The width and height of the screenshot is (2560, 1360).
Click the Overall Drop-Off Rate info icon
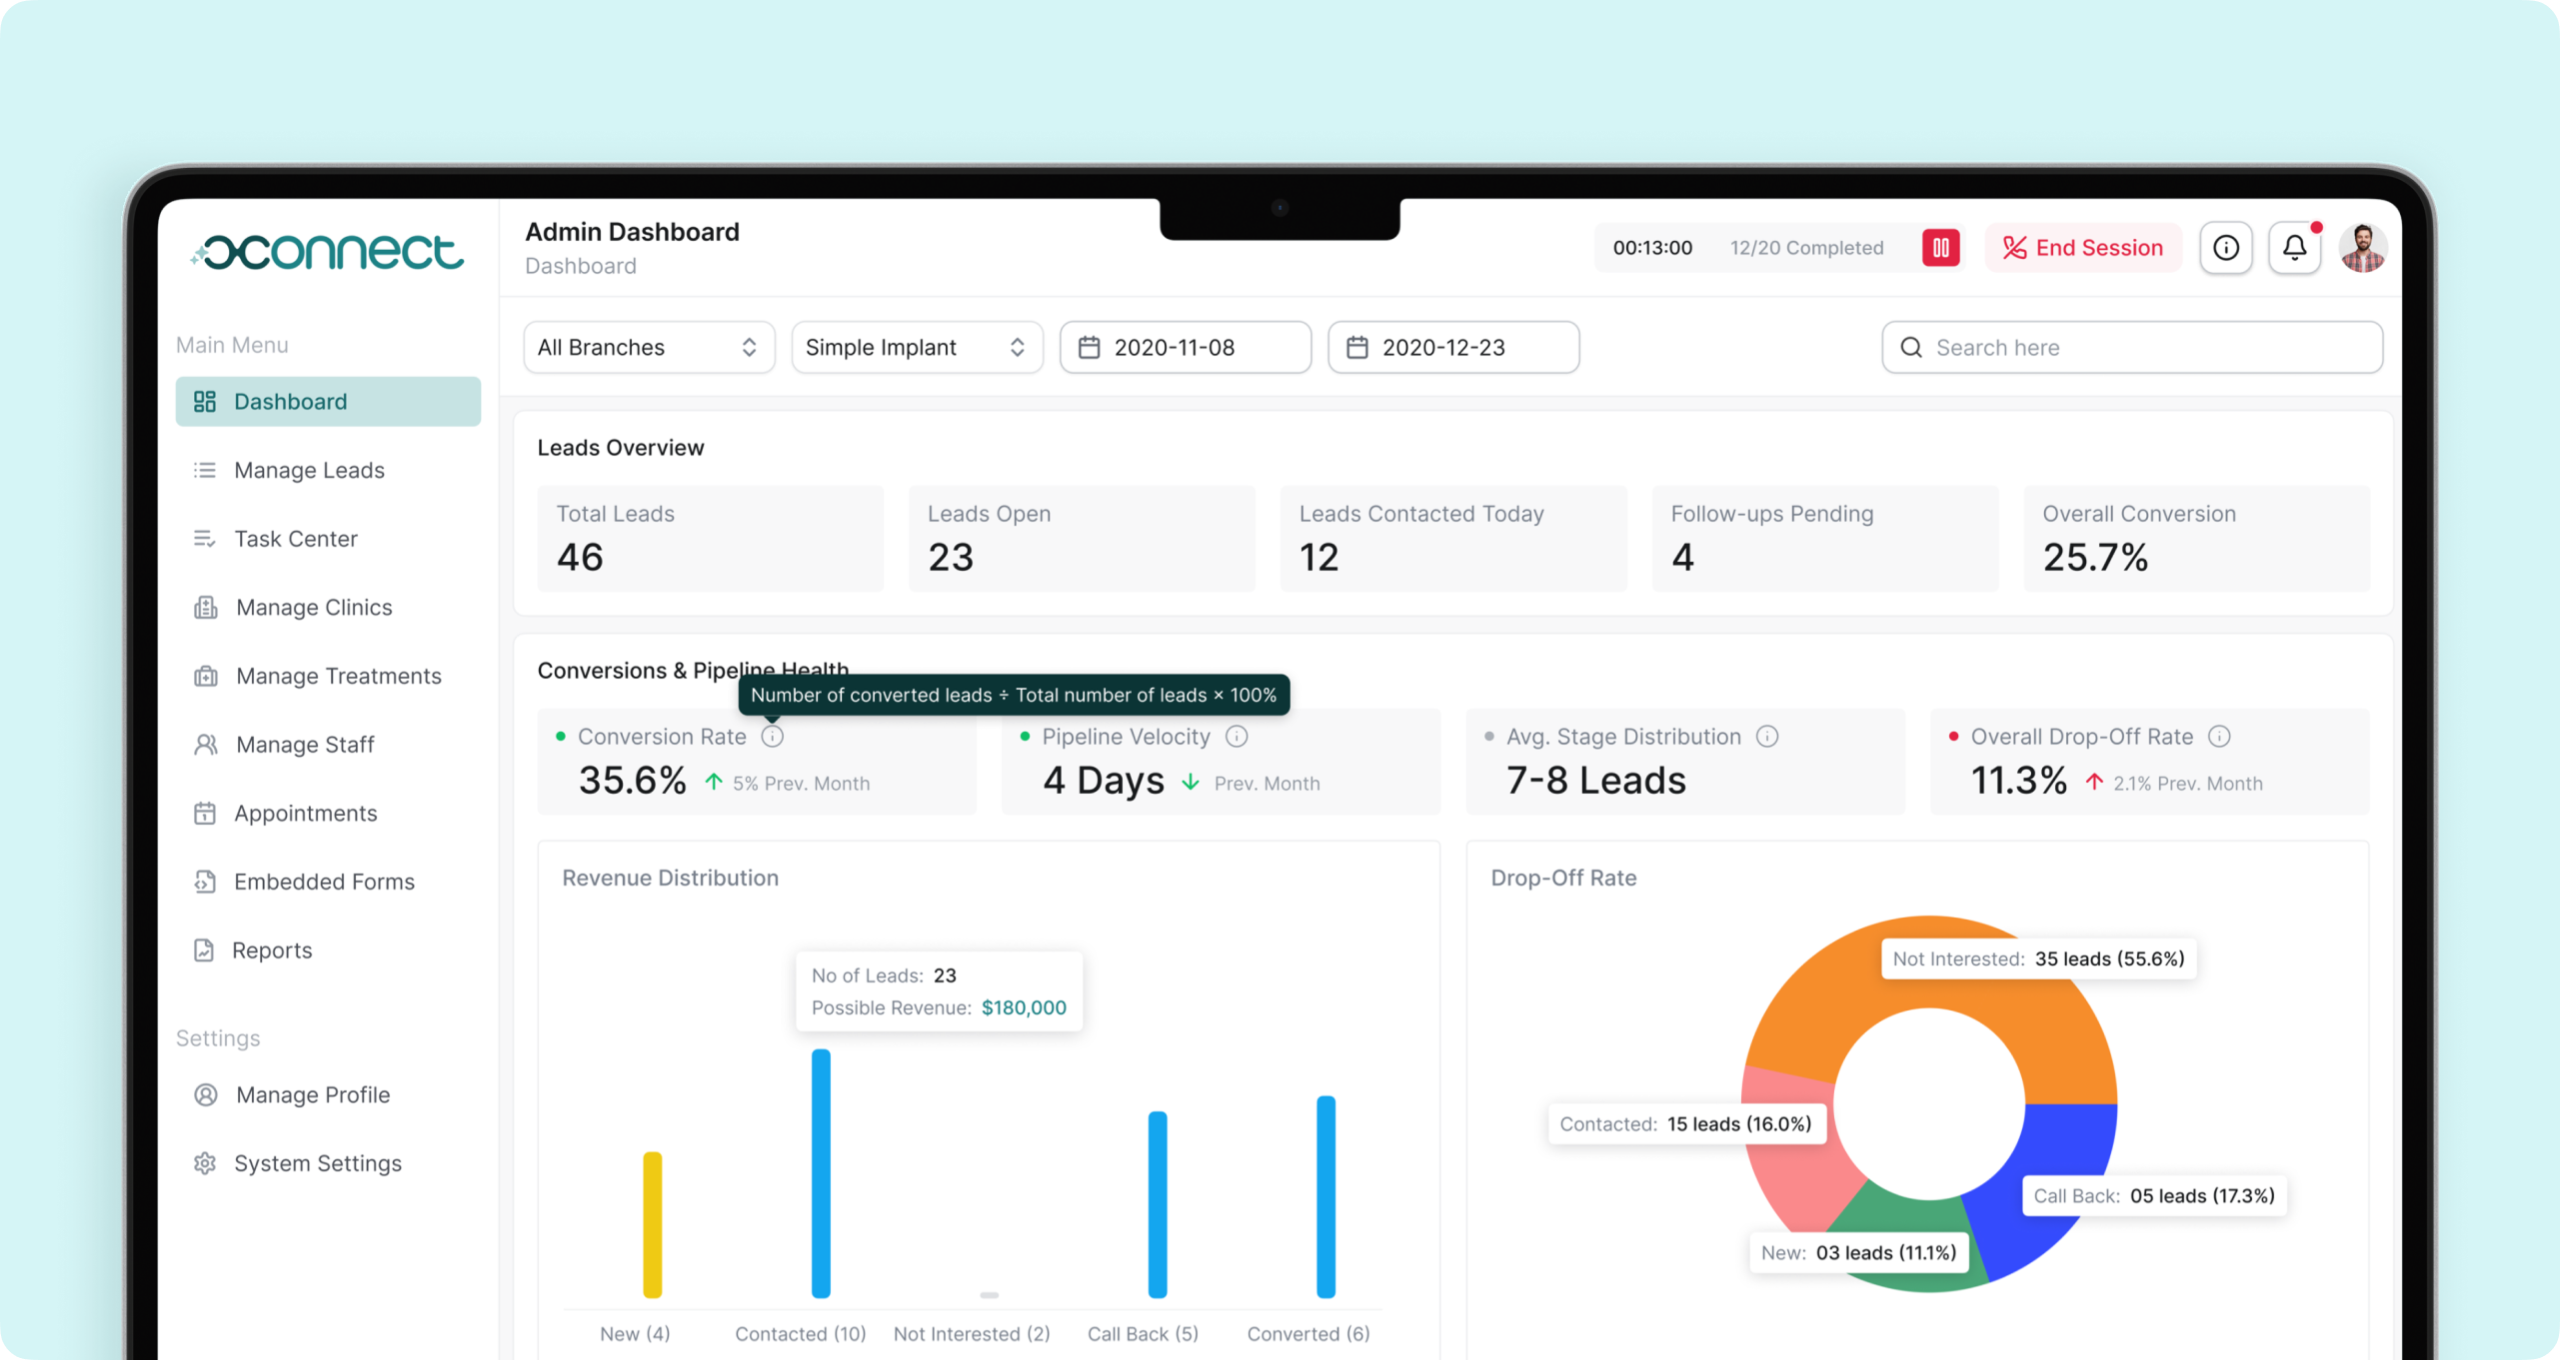click(2219, 737)
